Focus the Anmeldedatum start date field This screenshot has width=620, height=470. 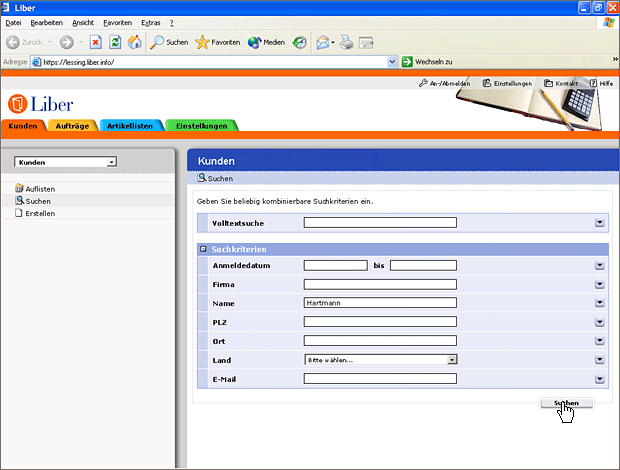tap(335, 265)
